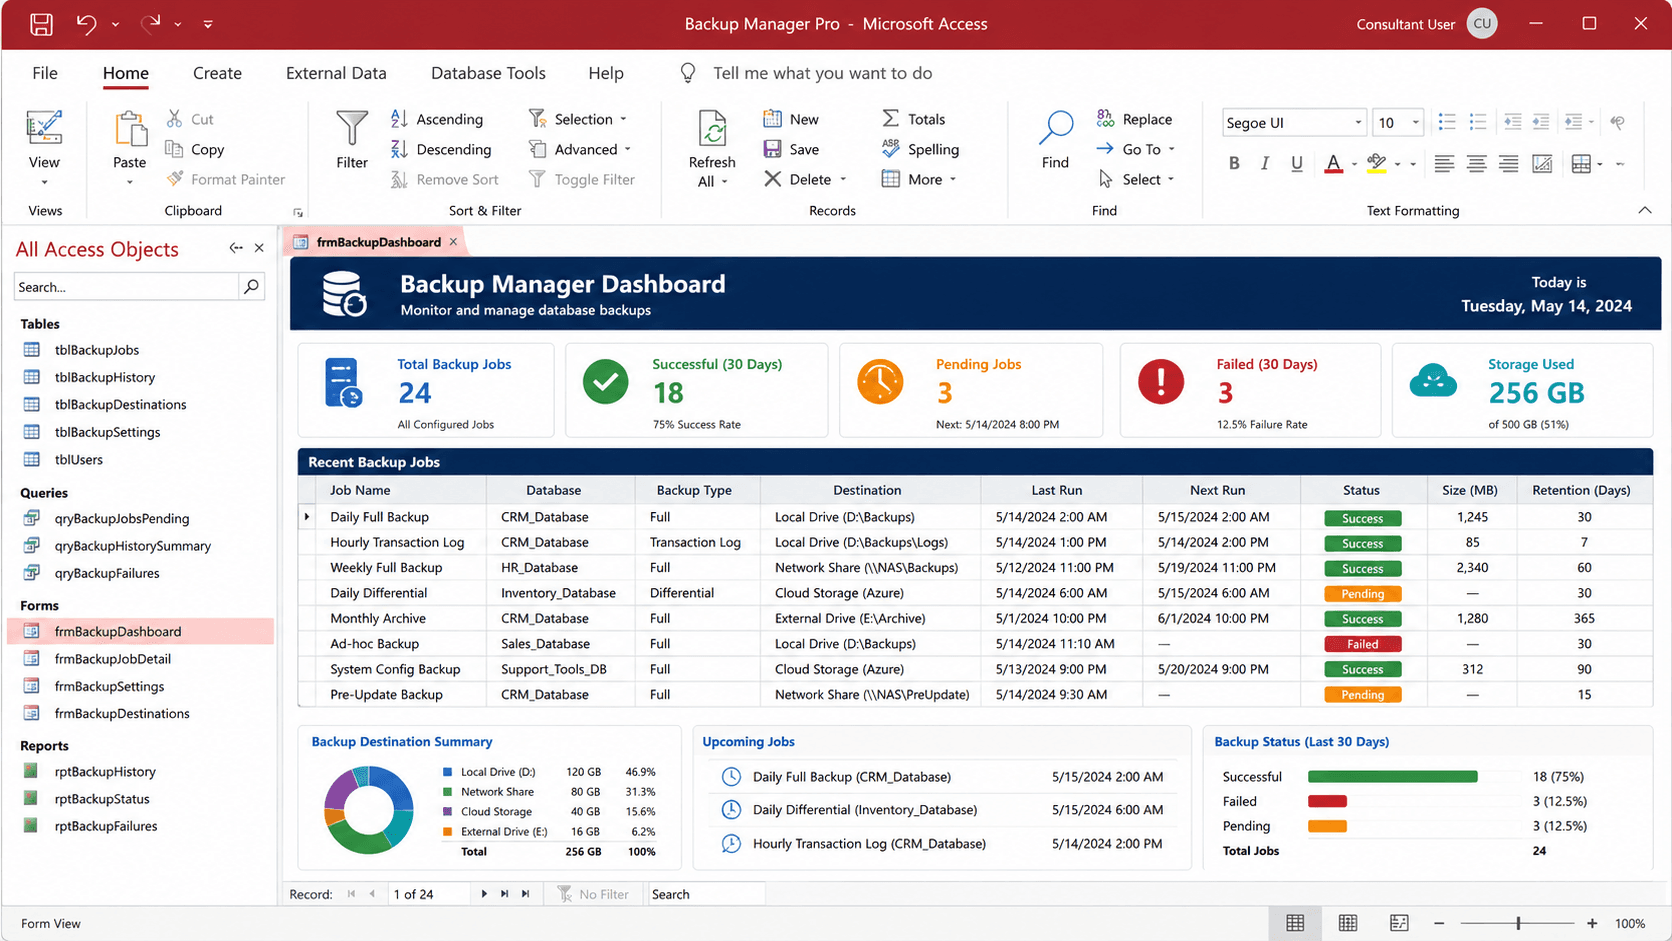
Task: Open the Go To dropdown
Action: [x=1171, y=149]
